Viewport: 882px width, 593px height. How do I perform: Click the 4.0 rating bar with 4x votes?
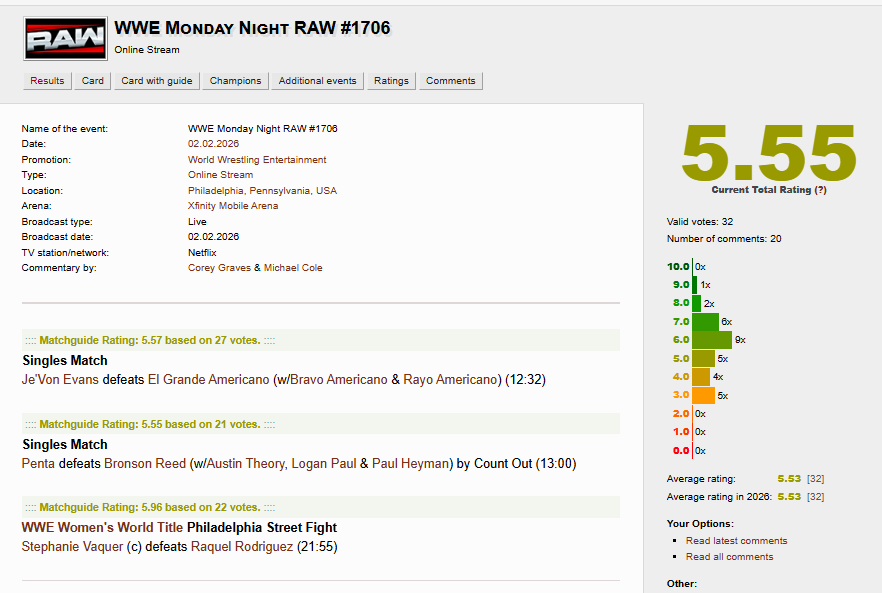(x=701, y=377)
